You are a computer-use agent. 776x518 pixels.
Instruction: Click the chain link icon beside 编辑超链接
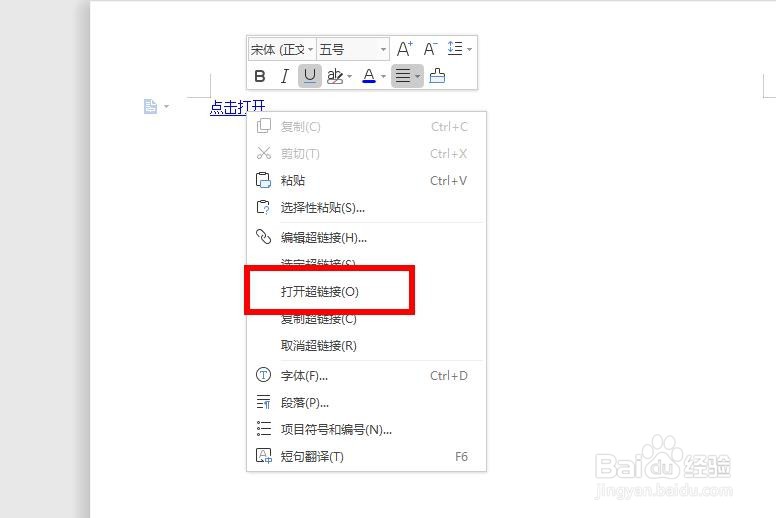tap(263, 237)
